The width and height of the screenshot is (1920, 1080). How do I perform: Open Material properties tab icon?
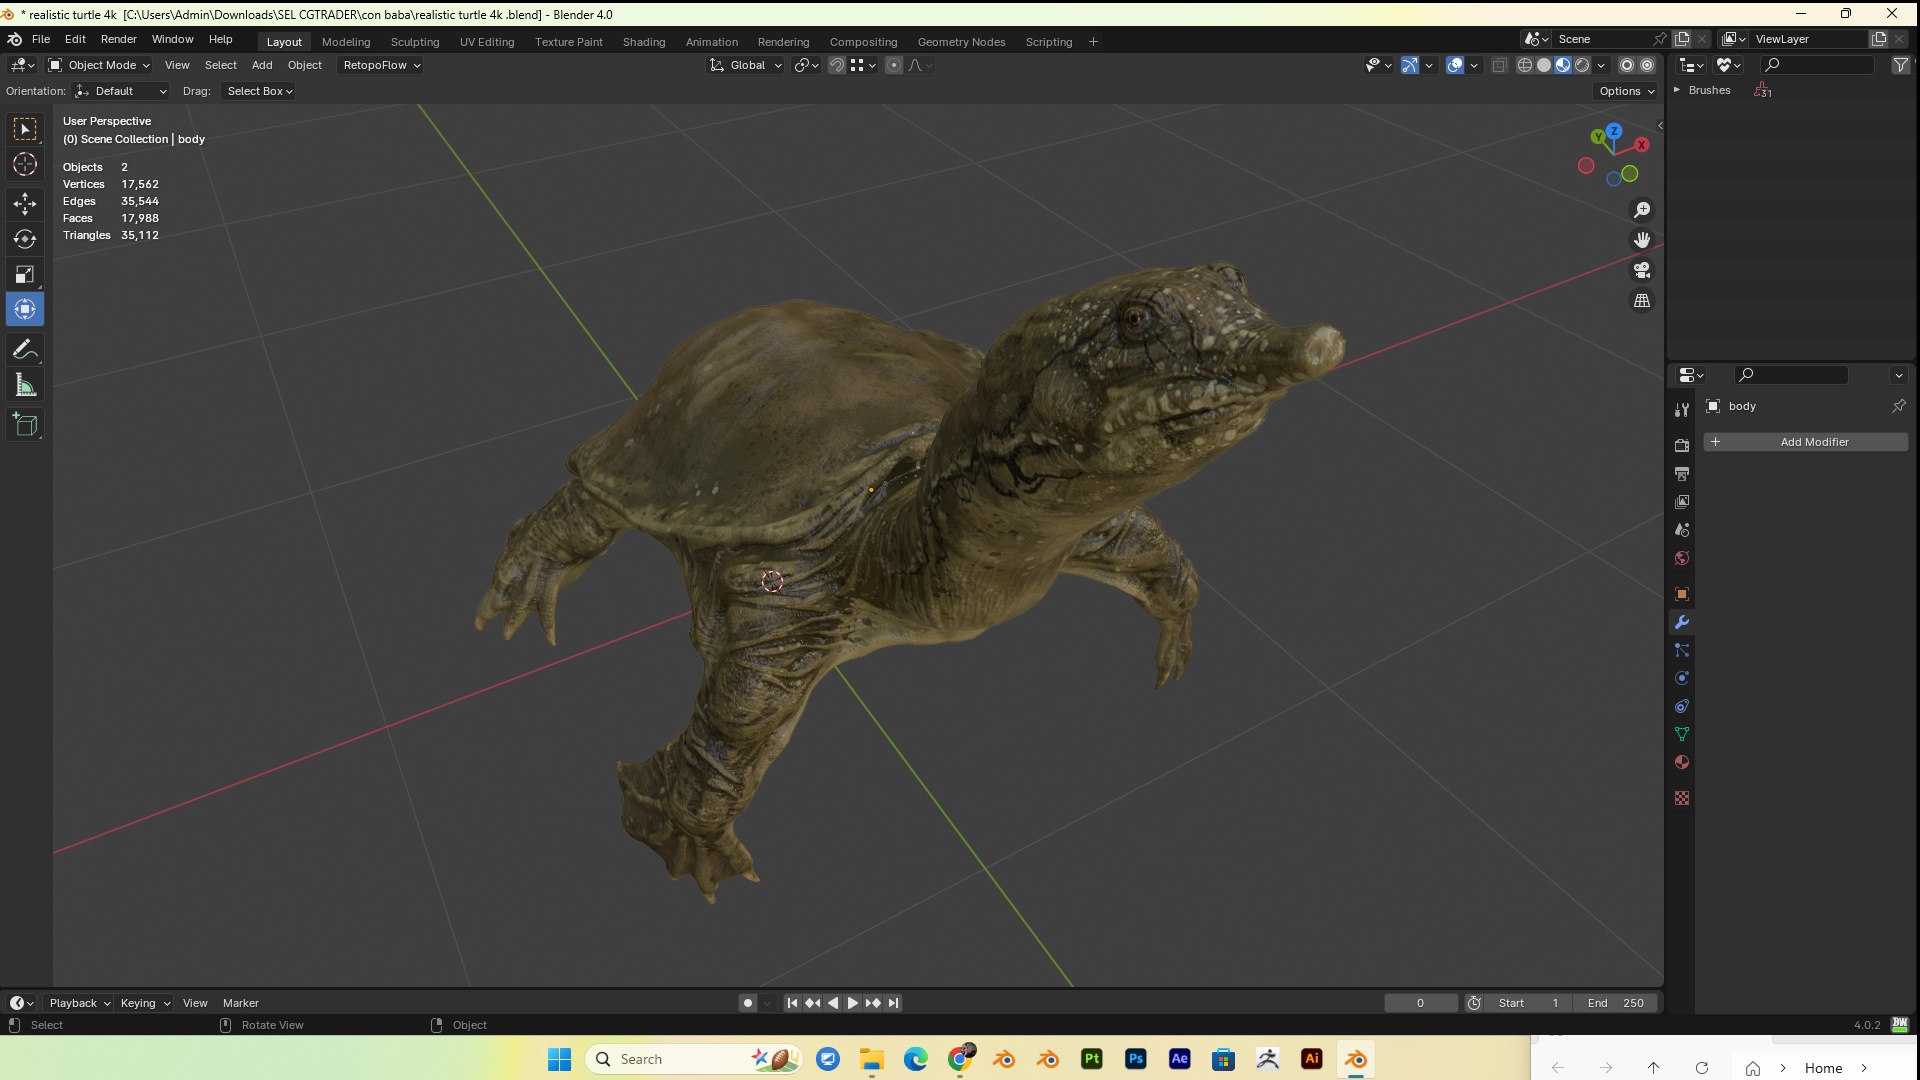click(x=1682, y=762)
